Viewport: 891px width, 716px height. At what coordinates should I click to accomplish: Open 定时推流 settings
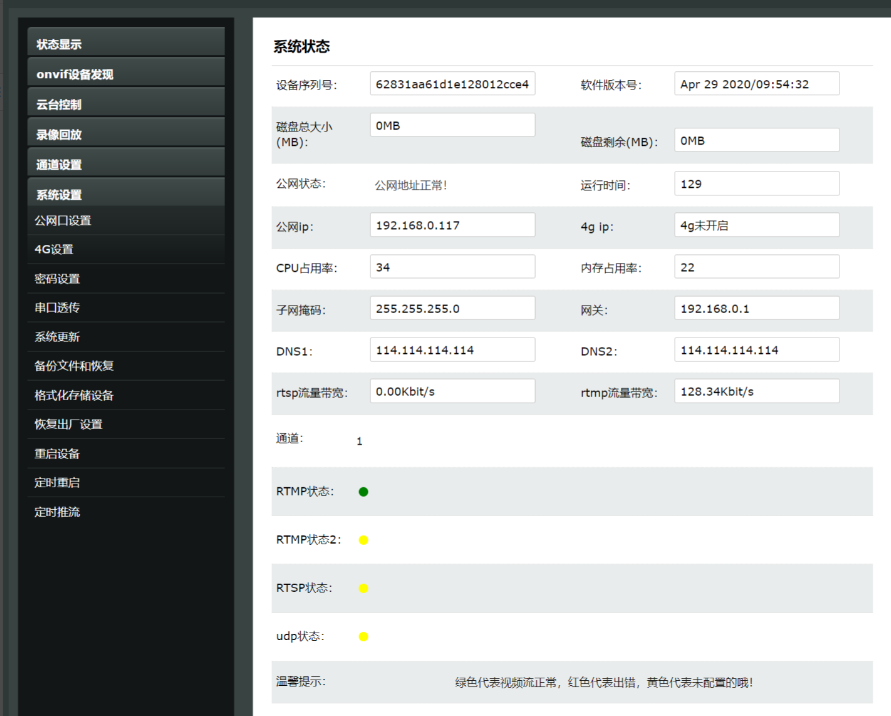[126, 511]
